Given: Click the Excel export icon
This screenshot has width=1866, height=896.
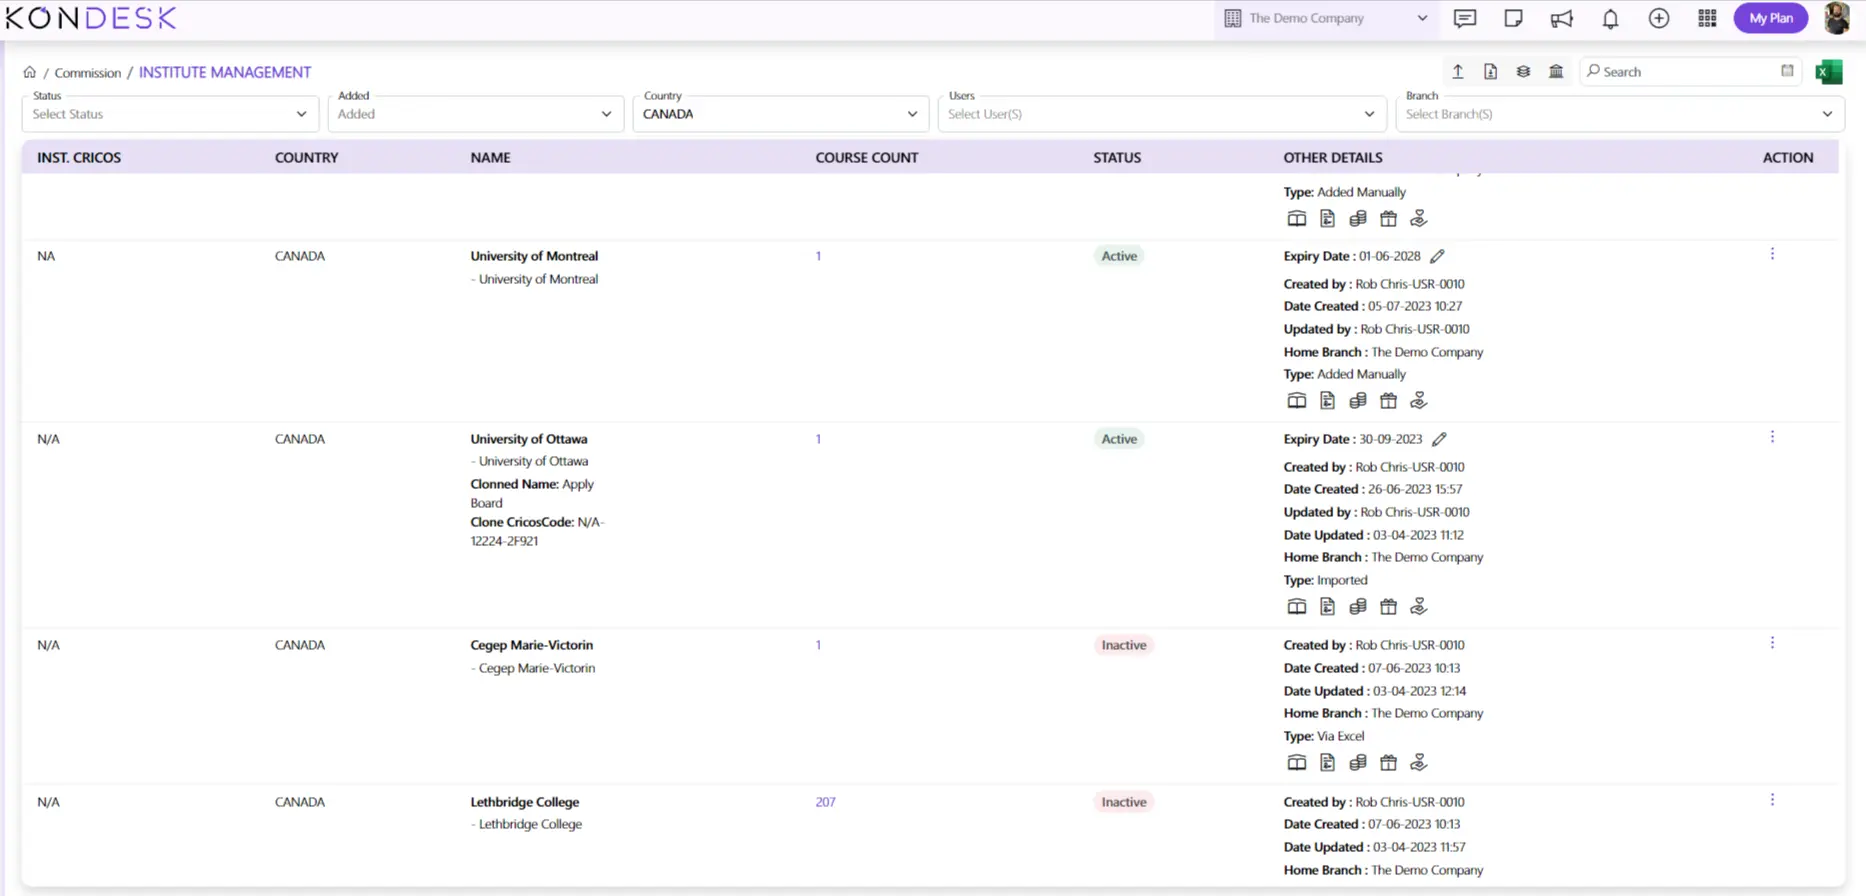Looking at the screenshot, I should click(x=1828, y=72).
